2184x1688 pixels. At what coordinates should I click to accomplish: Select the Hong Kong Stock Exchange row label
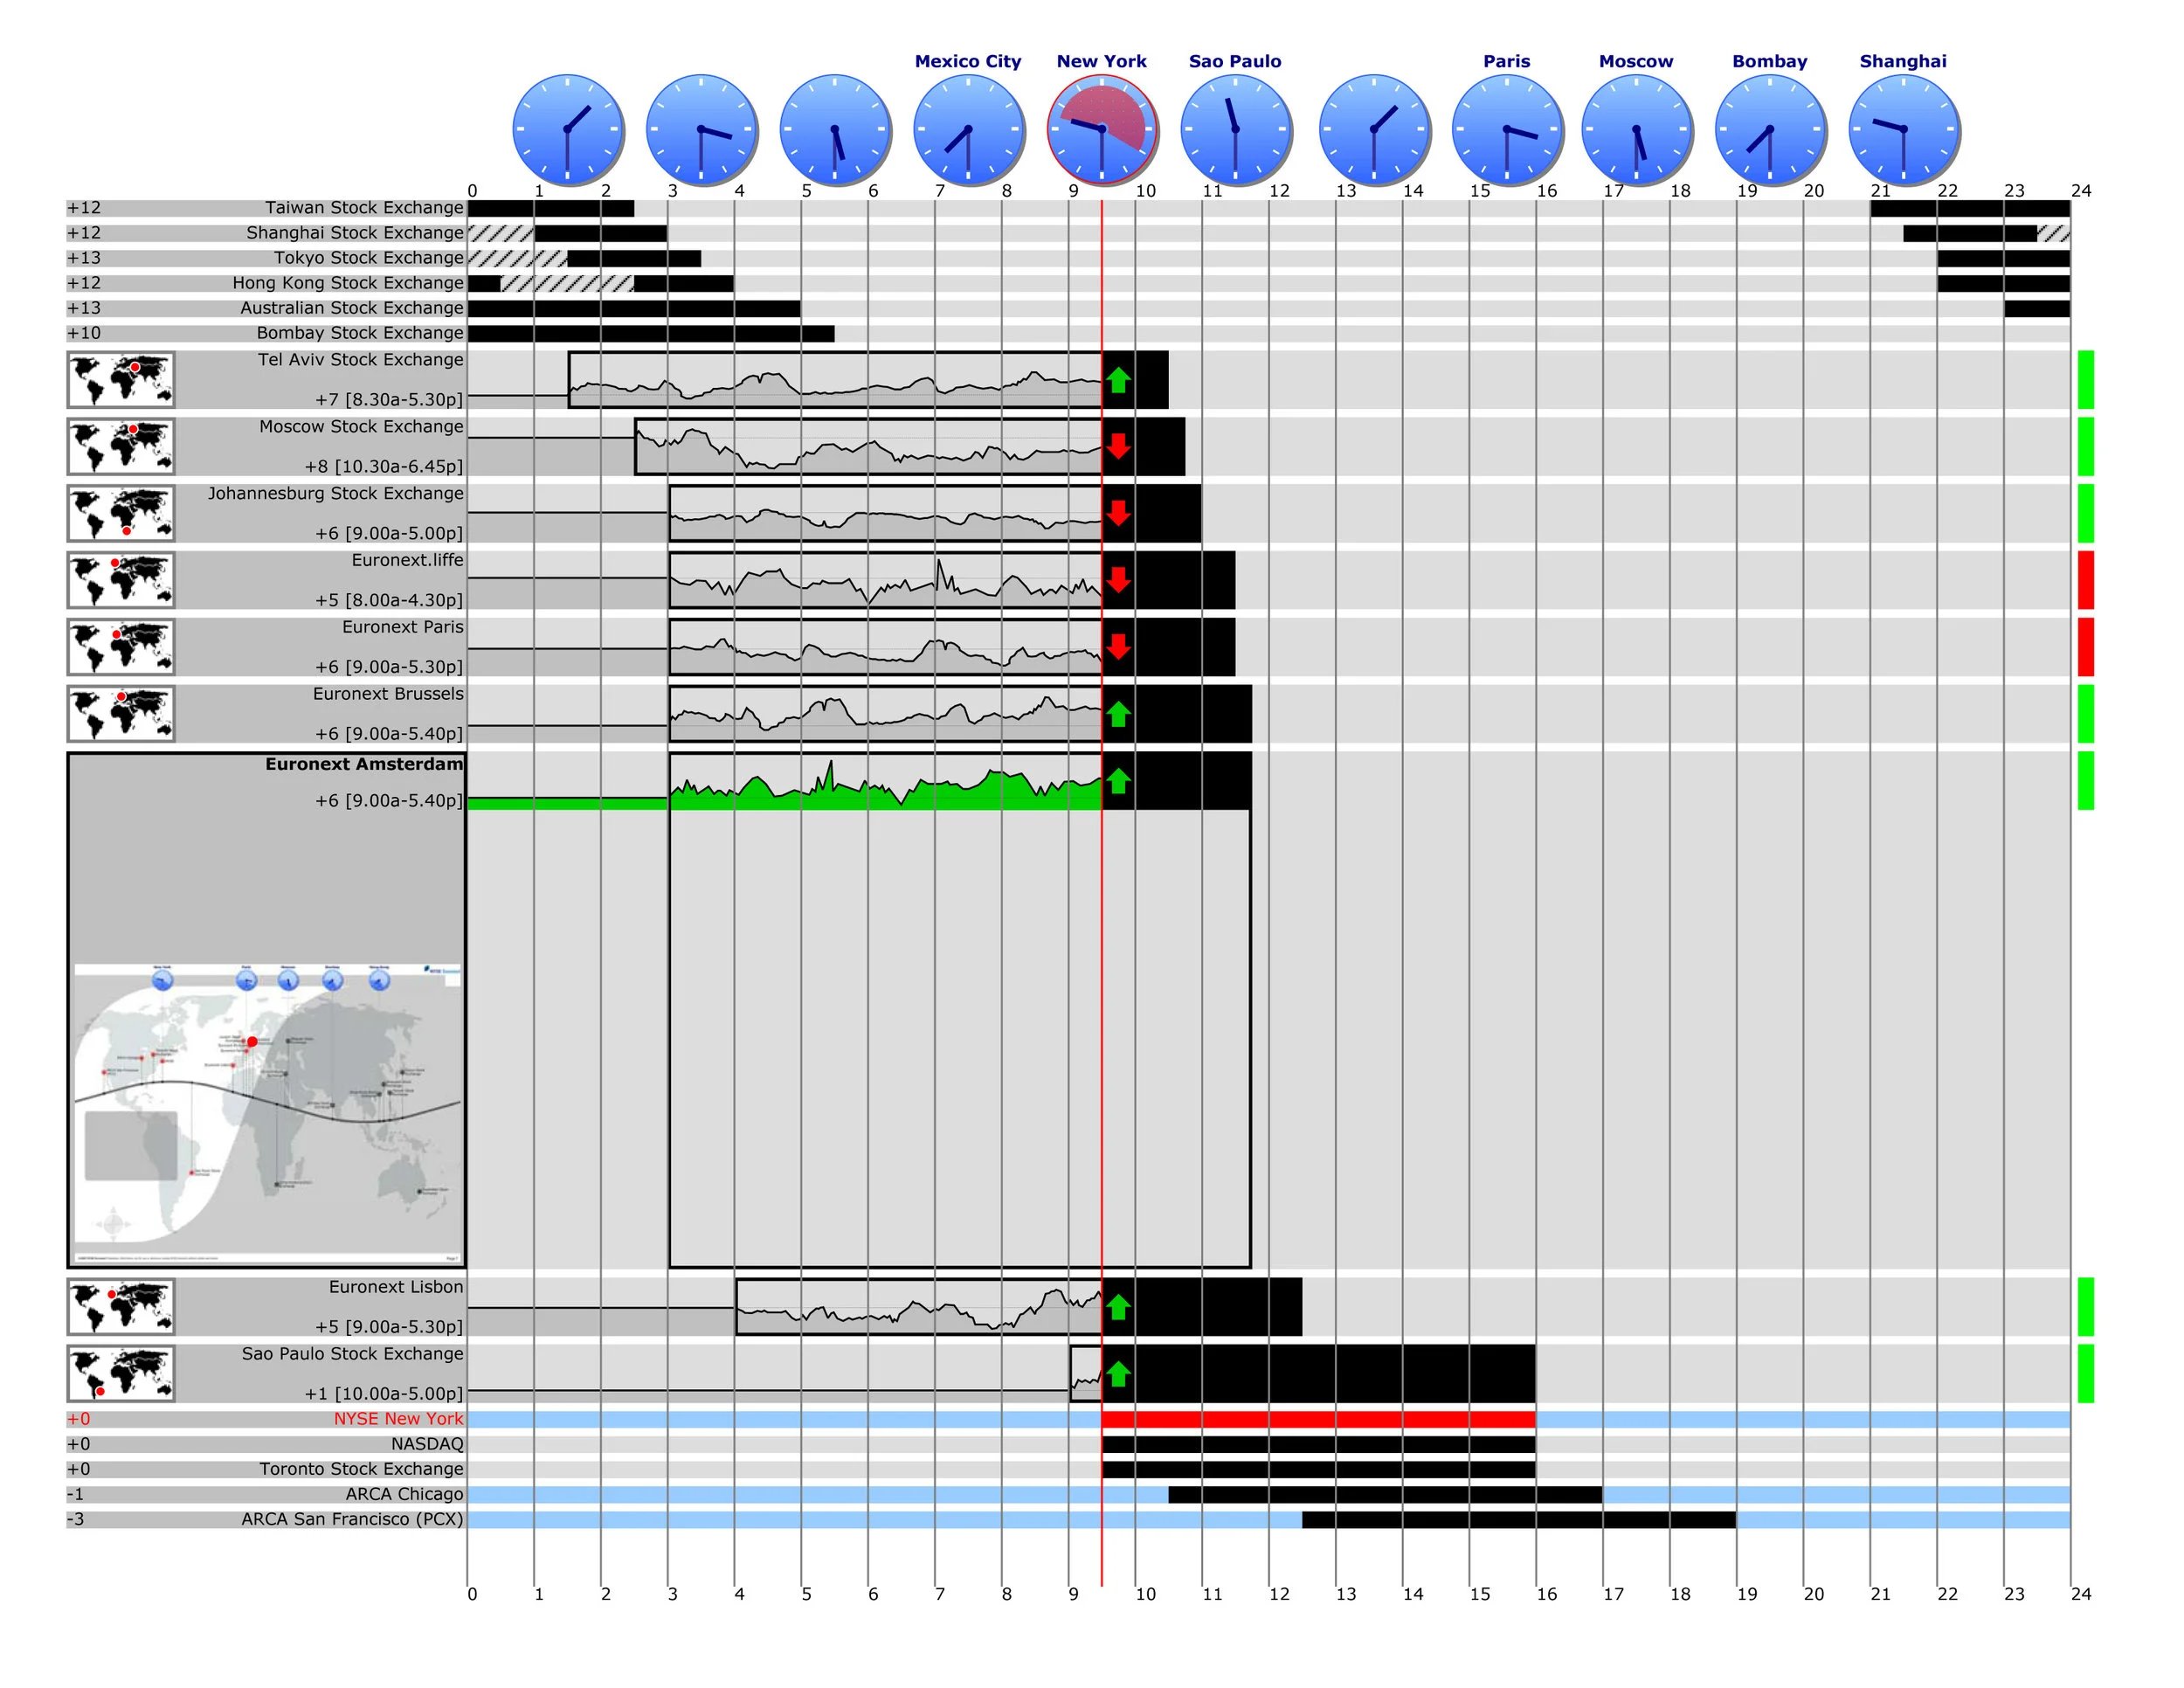pyautogui.click(x=348, y=283)
